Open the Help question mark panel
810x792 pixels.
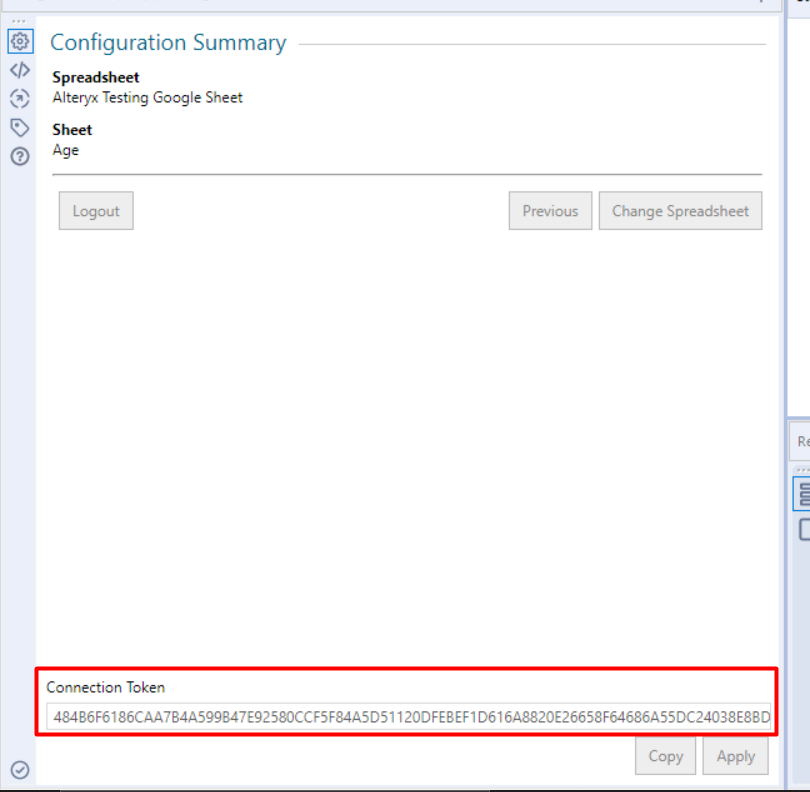[18, 154]
